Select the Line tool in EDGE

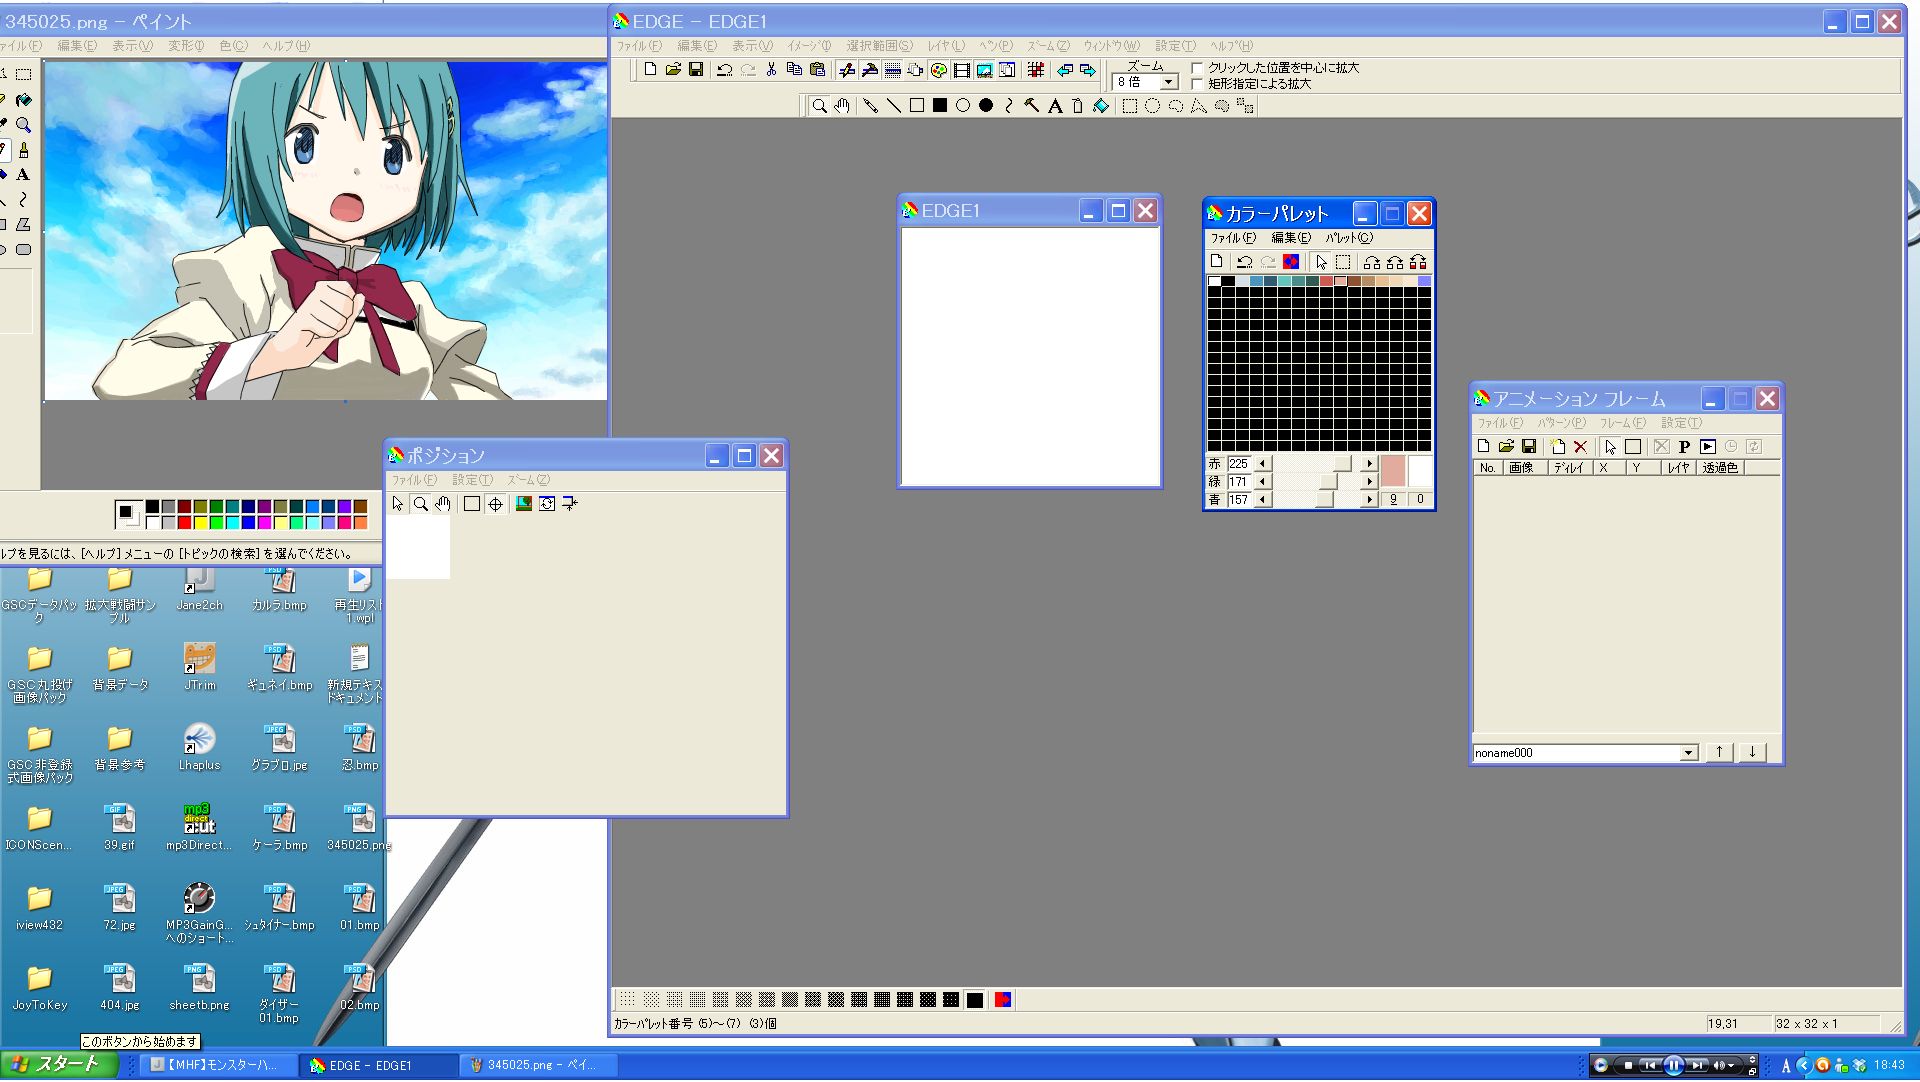(x=893, y=105)
